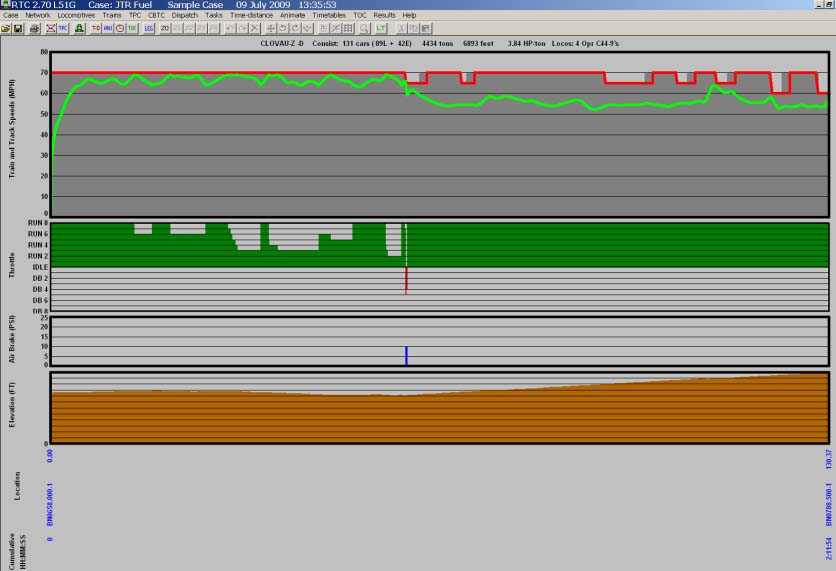
Task: Click the red T-D toolbar icon
Action: (96, 29)
